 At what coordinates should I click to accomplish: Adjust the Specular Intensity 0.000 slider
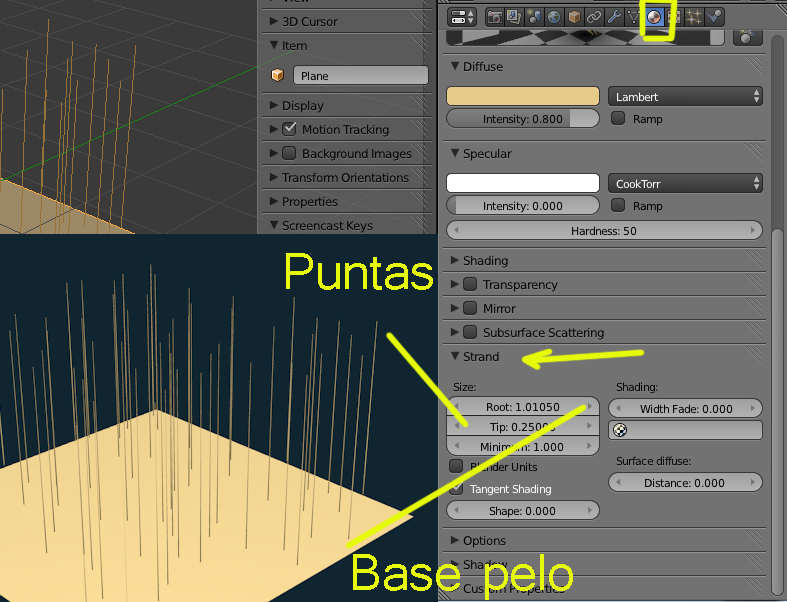click(522, 206)
